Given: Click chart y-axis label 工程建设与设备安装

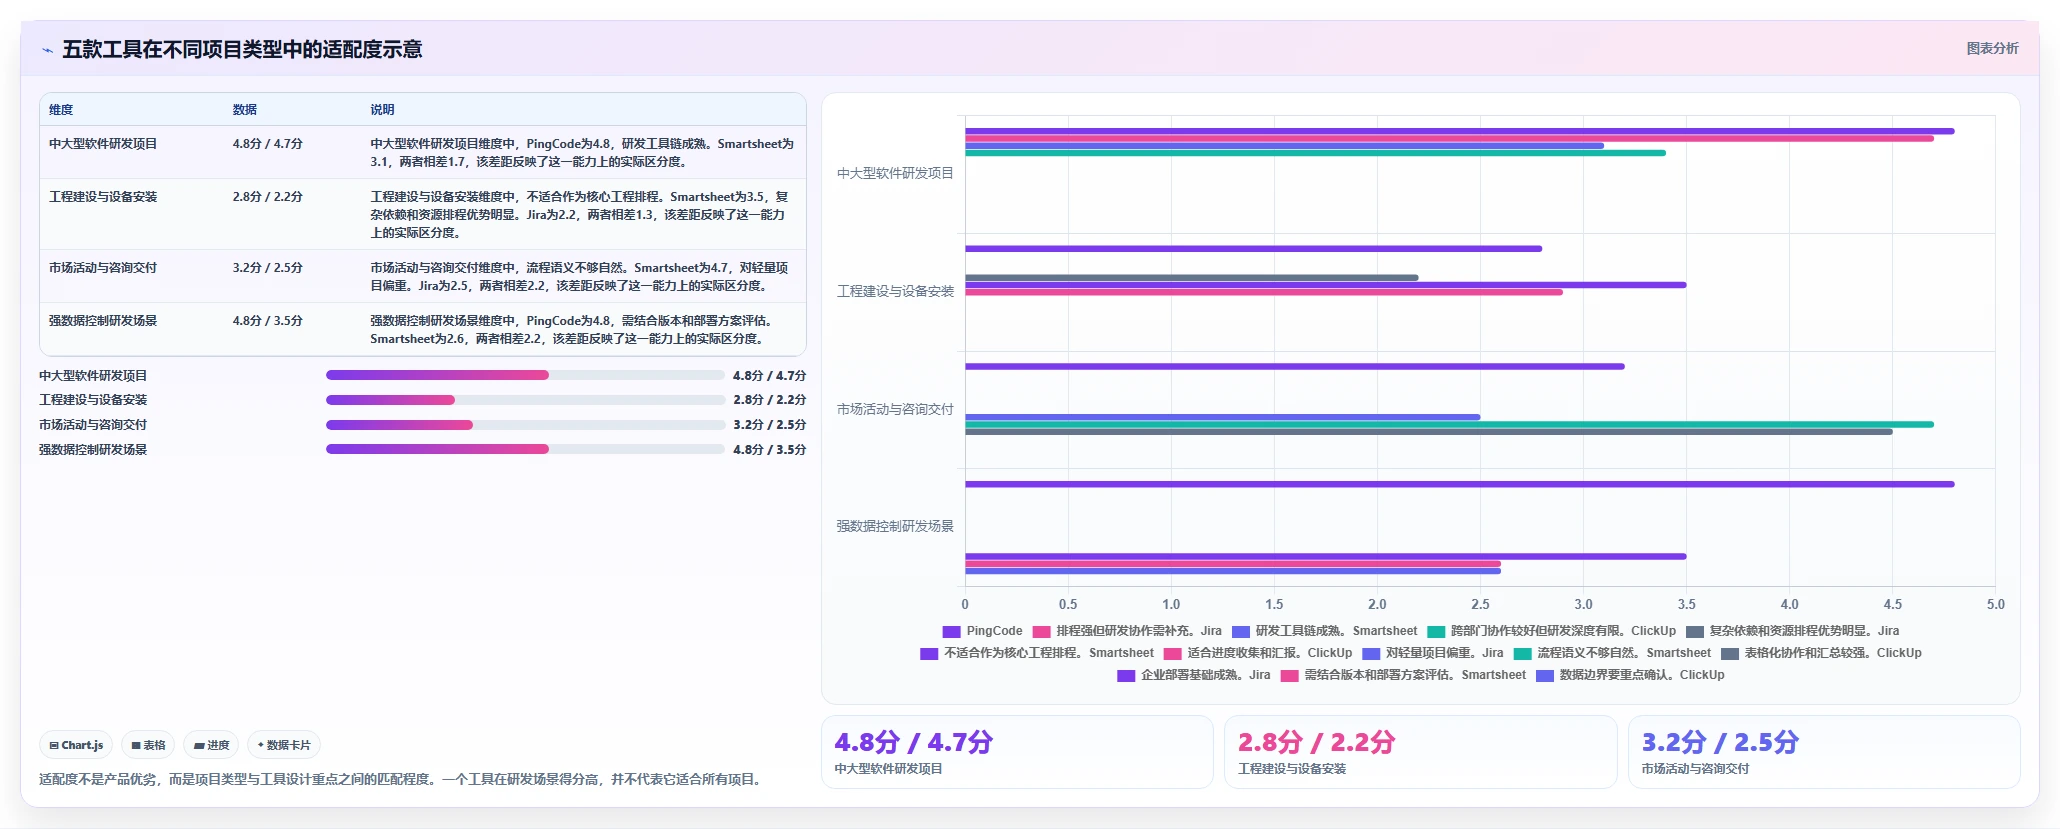Looking at the screenshot, I should tap(895, 291).
